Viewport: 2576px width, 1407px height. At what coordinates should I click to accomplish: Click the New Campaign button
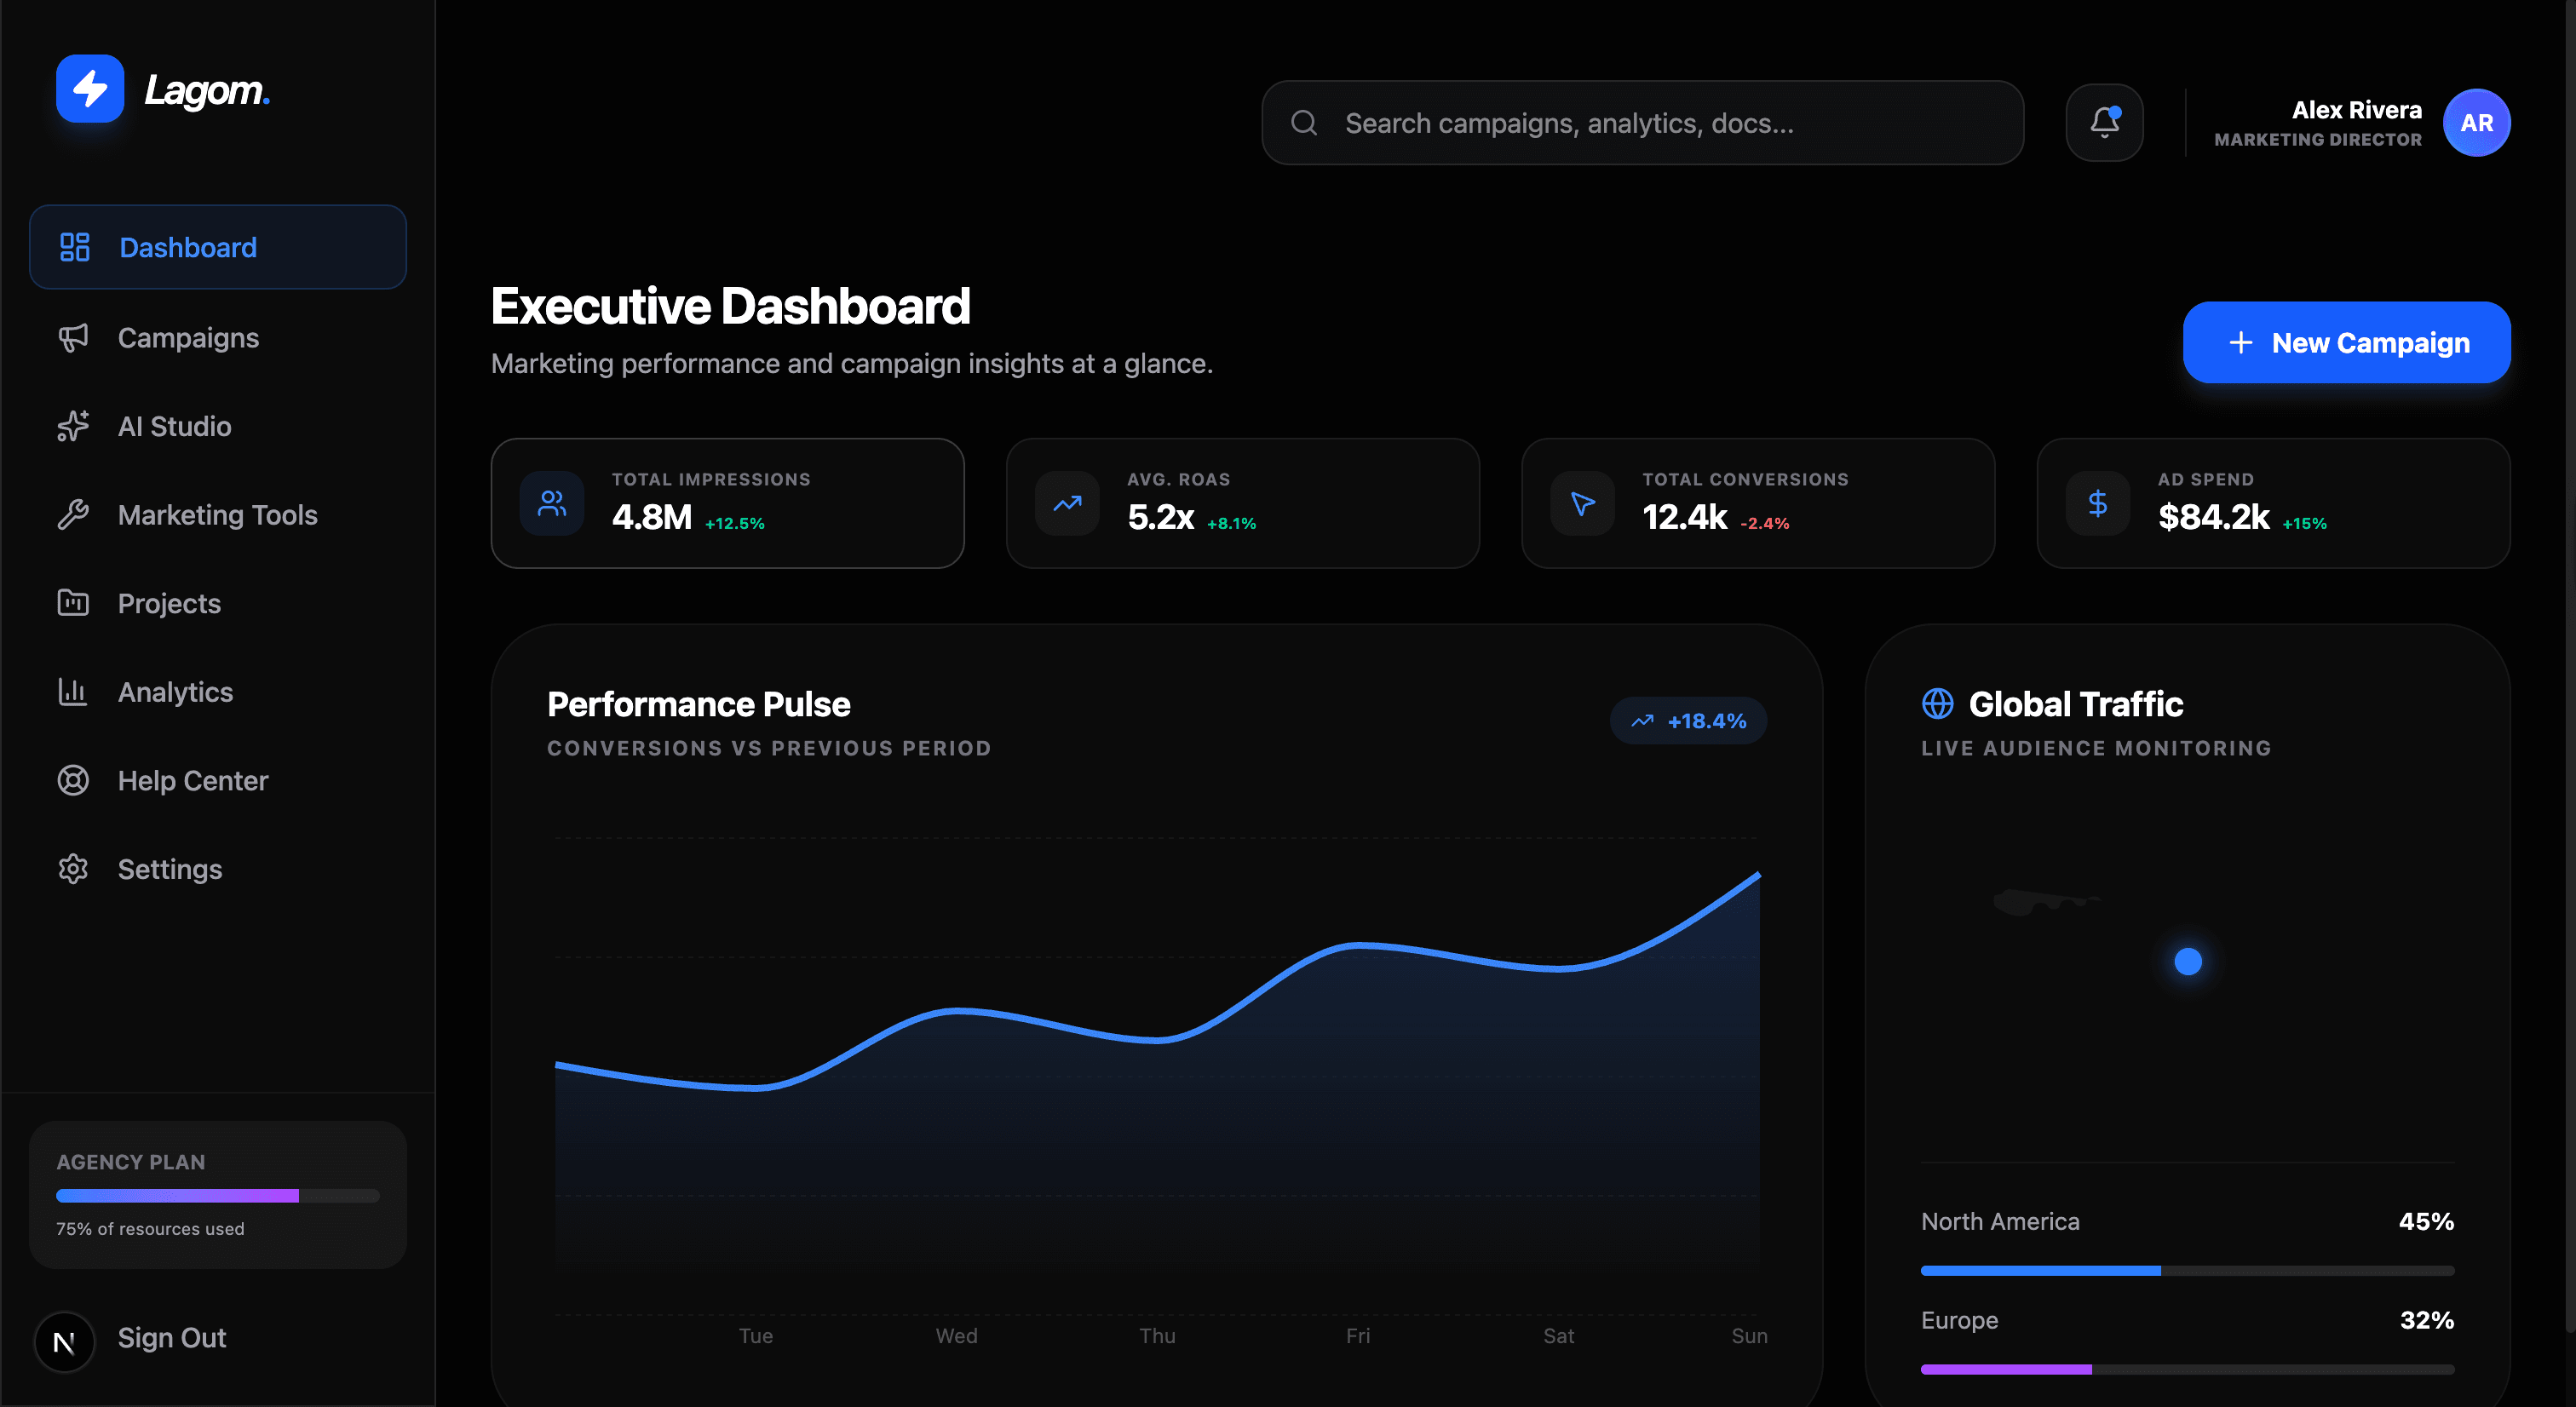[2346, 343]
